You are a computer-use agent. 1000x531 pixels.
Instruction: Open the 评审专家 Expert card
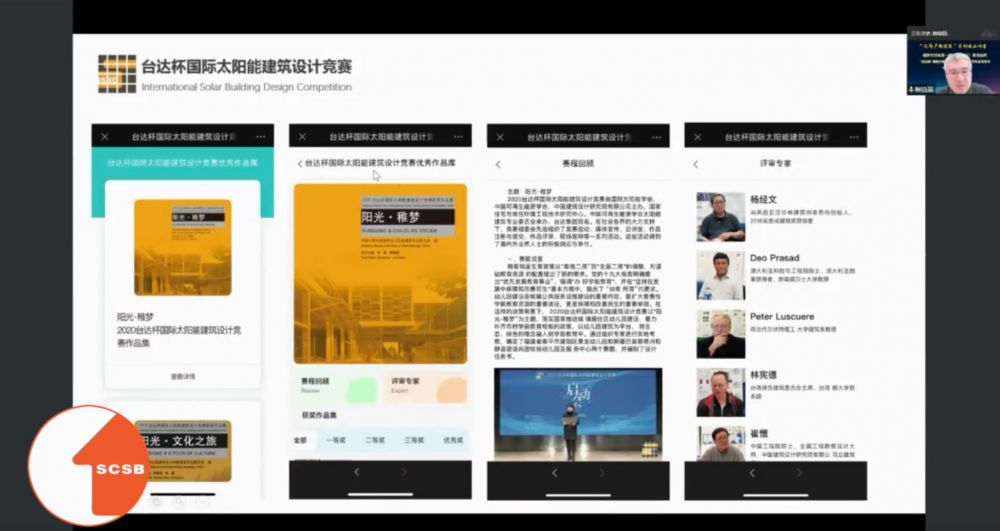pyautogui.click(x=425, y=388)
